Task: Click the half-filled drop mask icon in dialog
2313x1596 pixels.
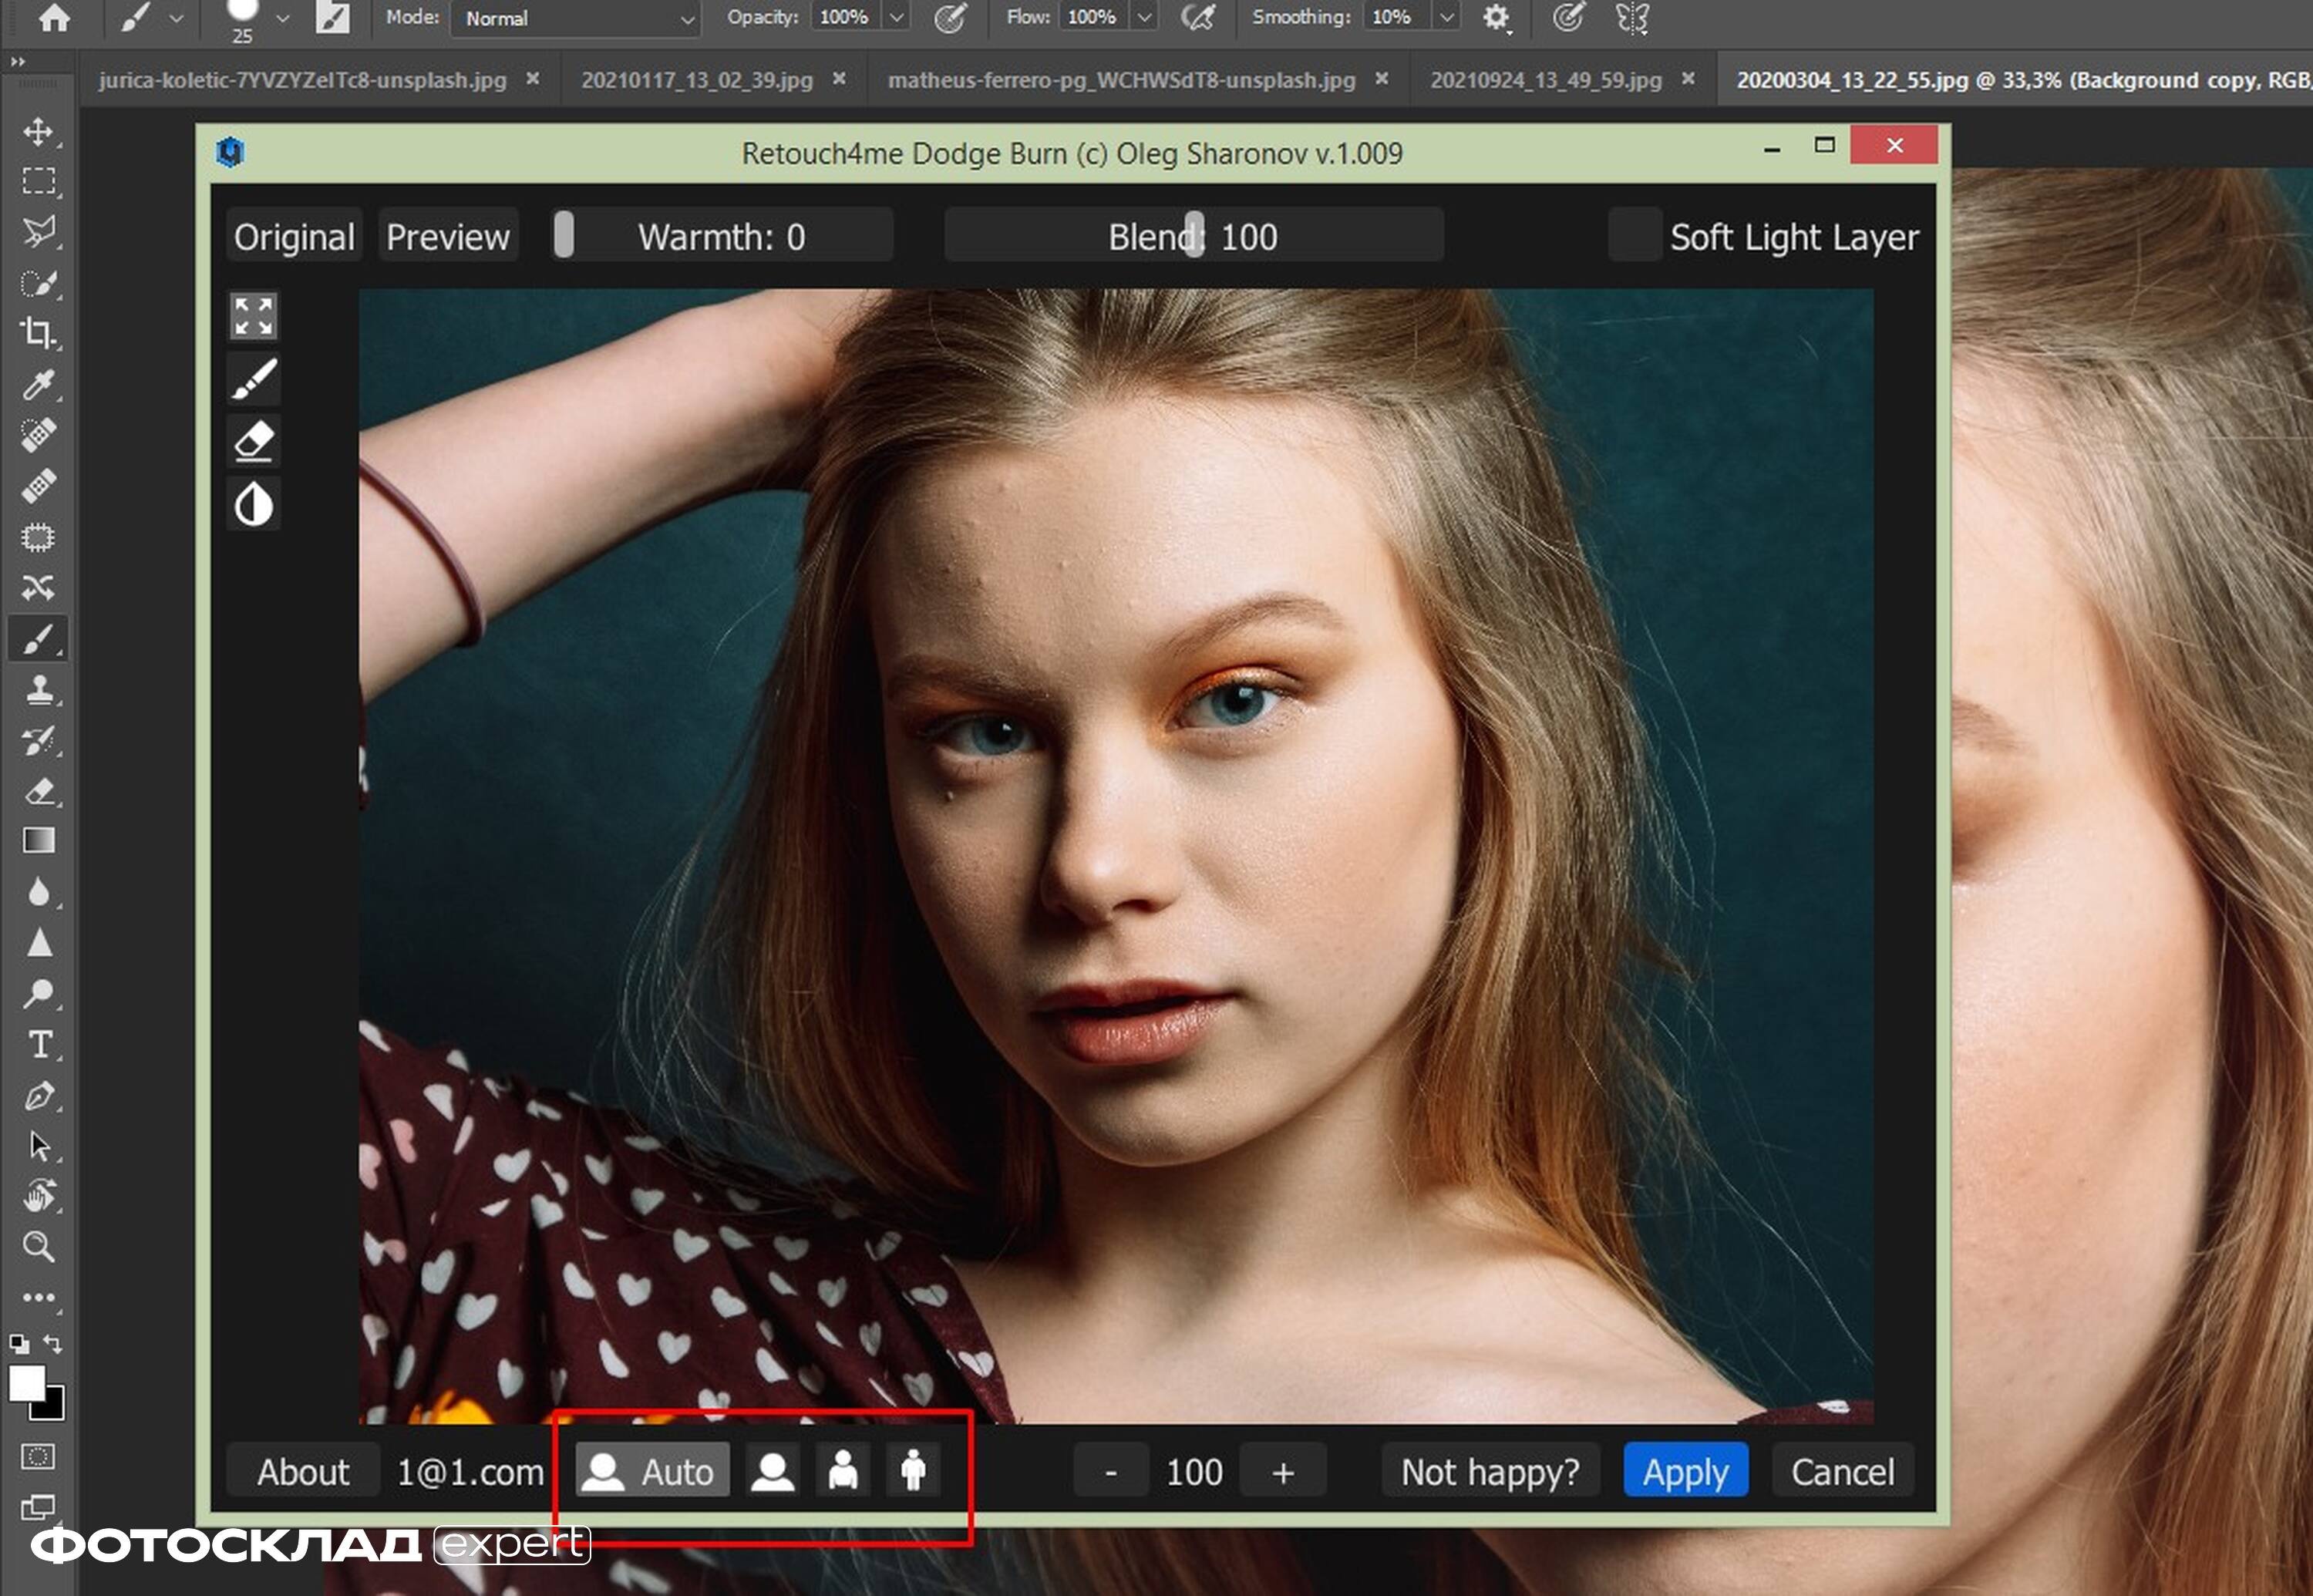Action: [x=253, y=504]
